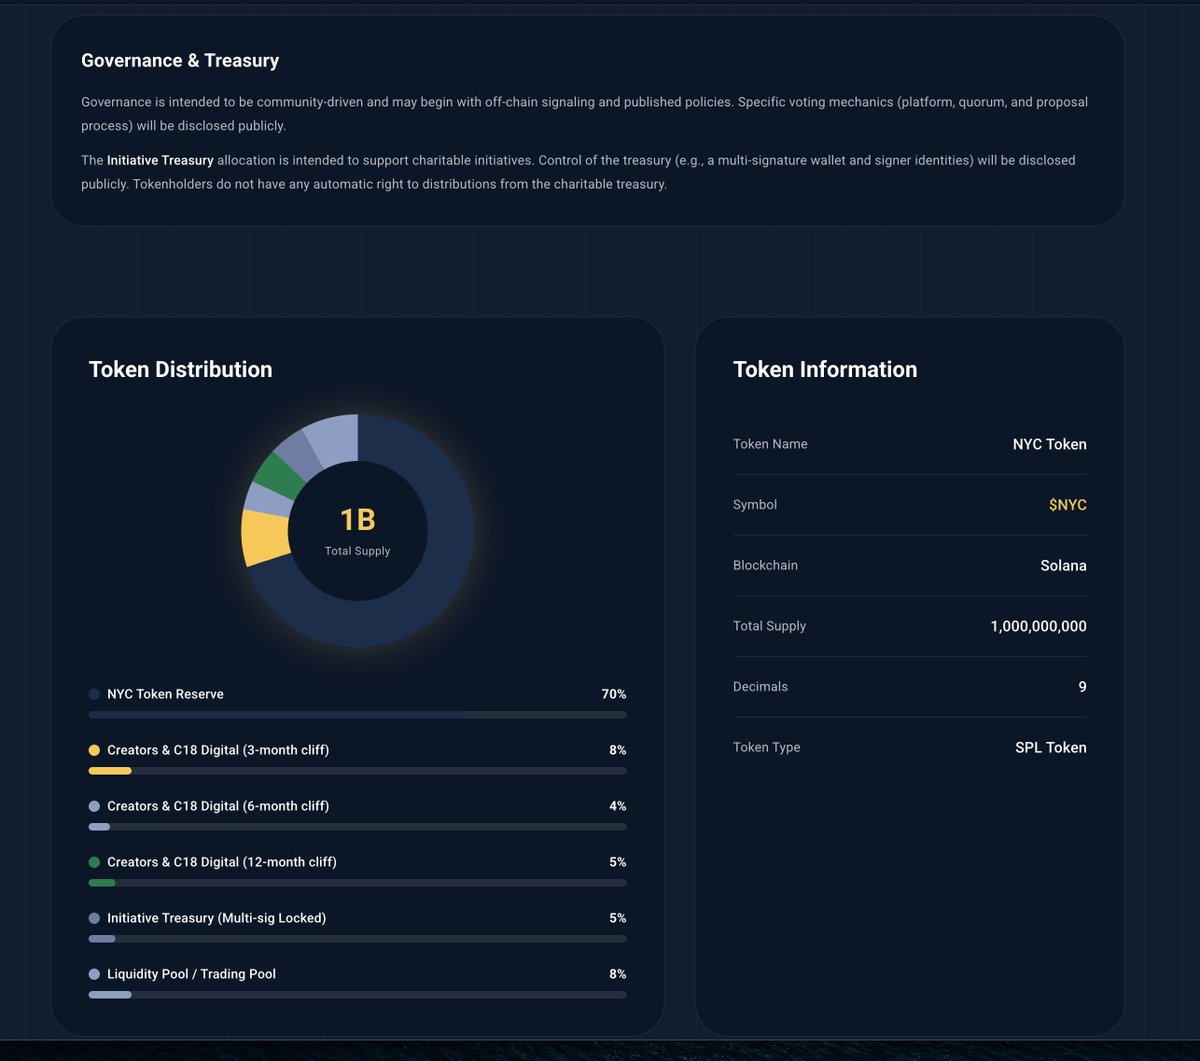Image resolution: width=1200 pixels, height=1061 pixels.
Task: Click Creators & C18 Digital (6-month cliff) label
Action: tap(218, 806)
